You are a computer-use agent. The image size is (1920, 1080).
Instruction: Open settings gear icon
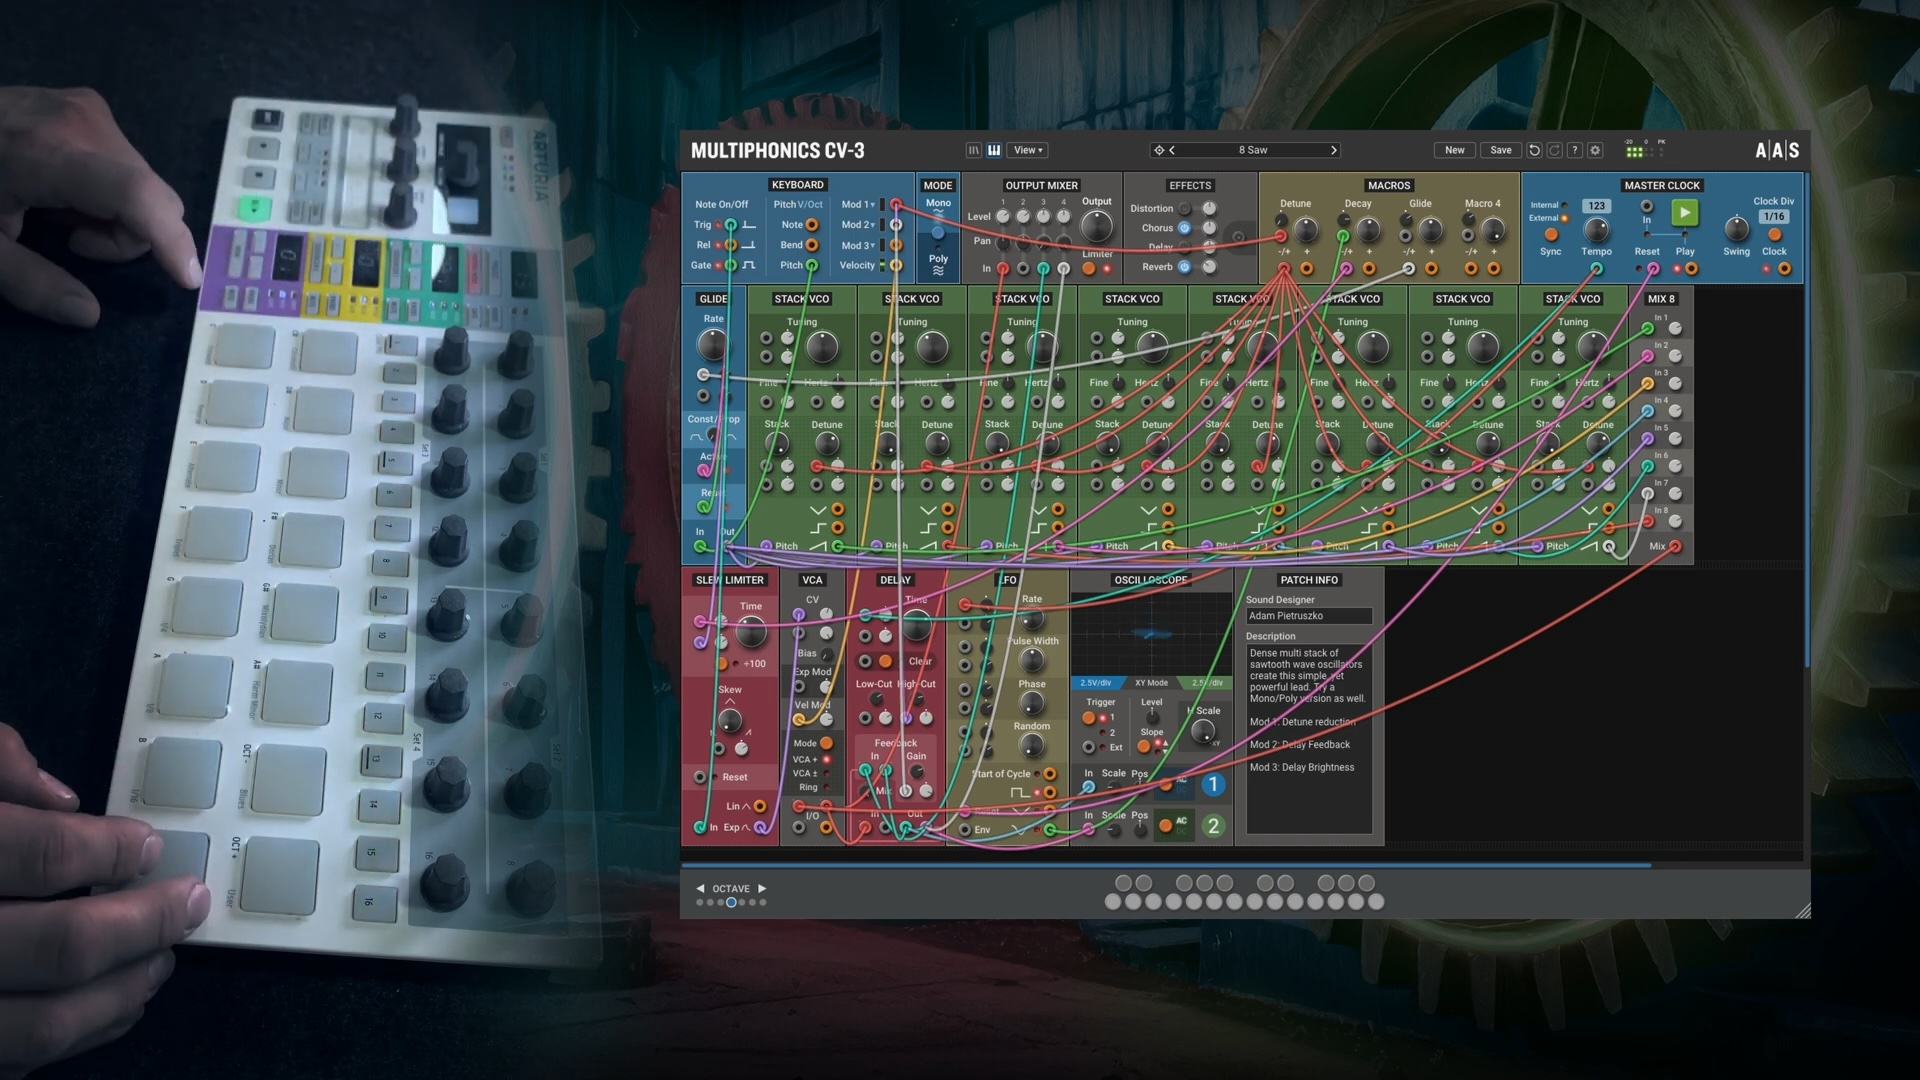[1595, 150]
